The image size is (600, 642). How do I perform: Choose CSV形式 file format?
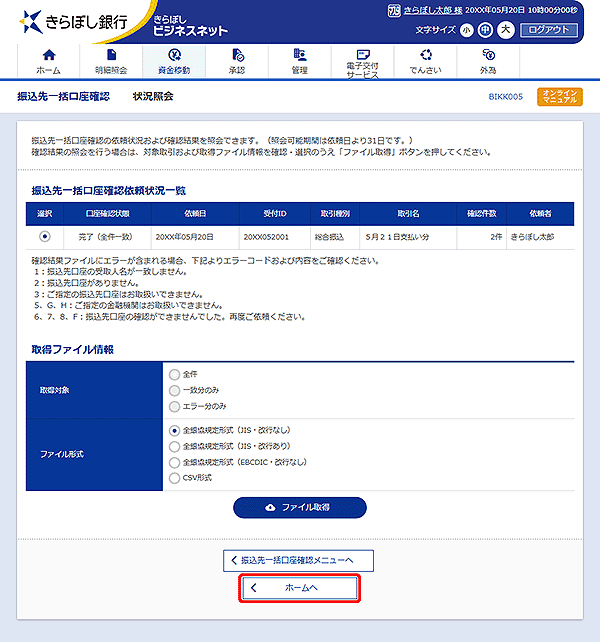174,478
